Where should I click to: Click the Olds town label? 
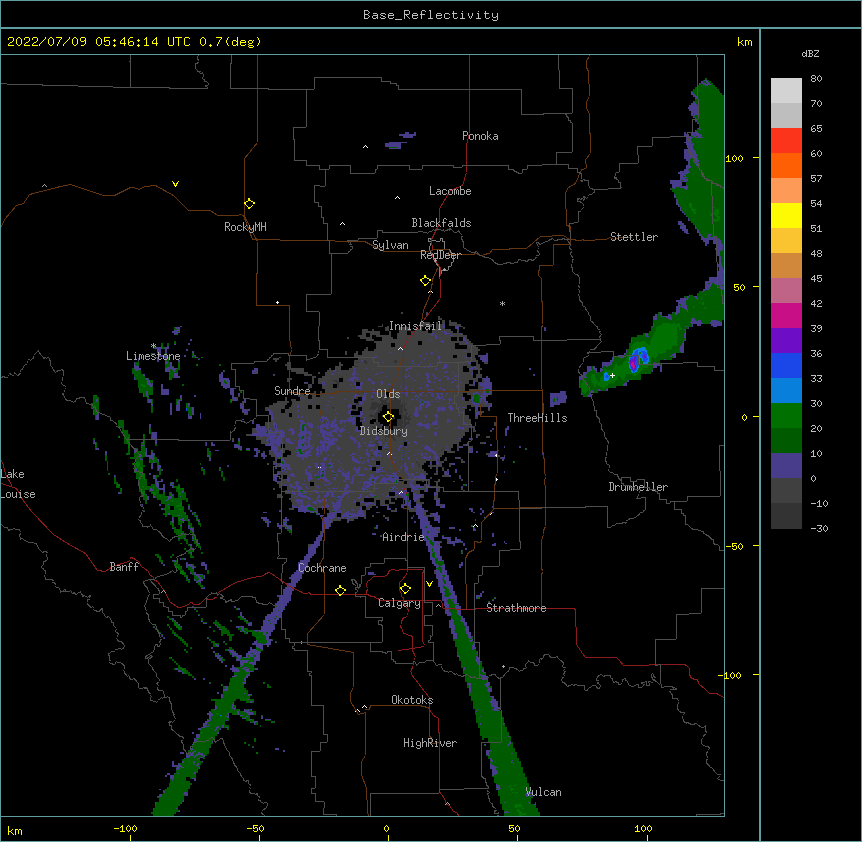point(388,394)
